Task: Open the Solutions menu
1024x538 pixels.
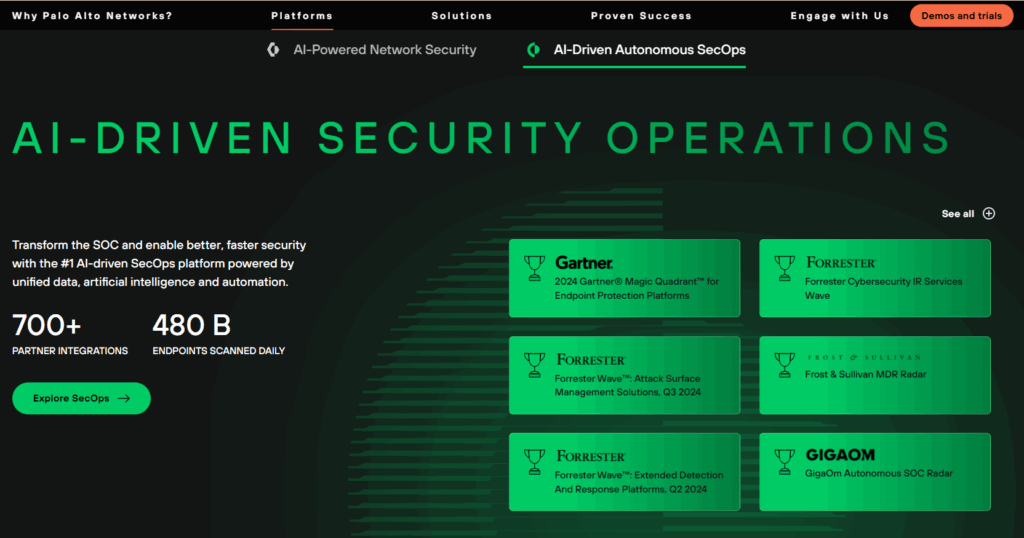Action: pyautogui.click(x=462, y=16)
